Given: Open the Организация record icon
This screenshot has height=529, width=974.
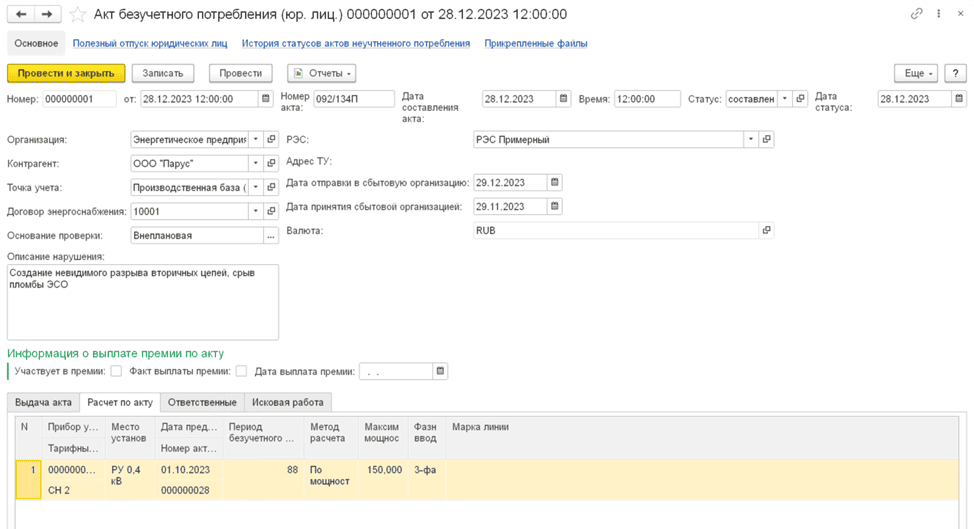Looking at the screenshot, I should [x=271, y=140].
